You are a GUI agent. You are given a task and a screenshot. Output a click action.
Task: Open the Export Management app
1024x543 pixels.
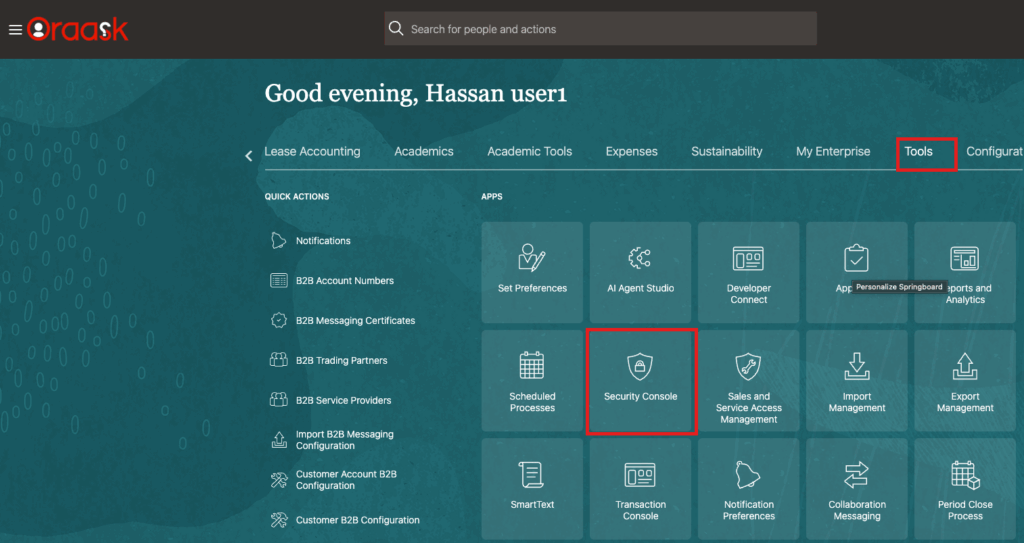965,381
